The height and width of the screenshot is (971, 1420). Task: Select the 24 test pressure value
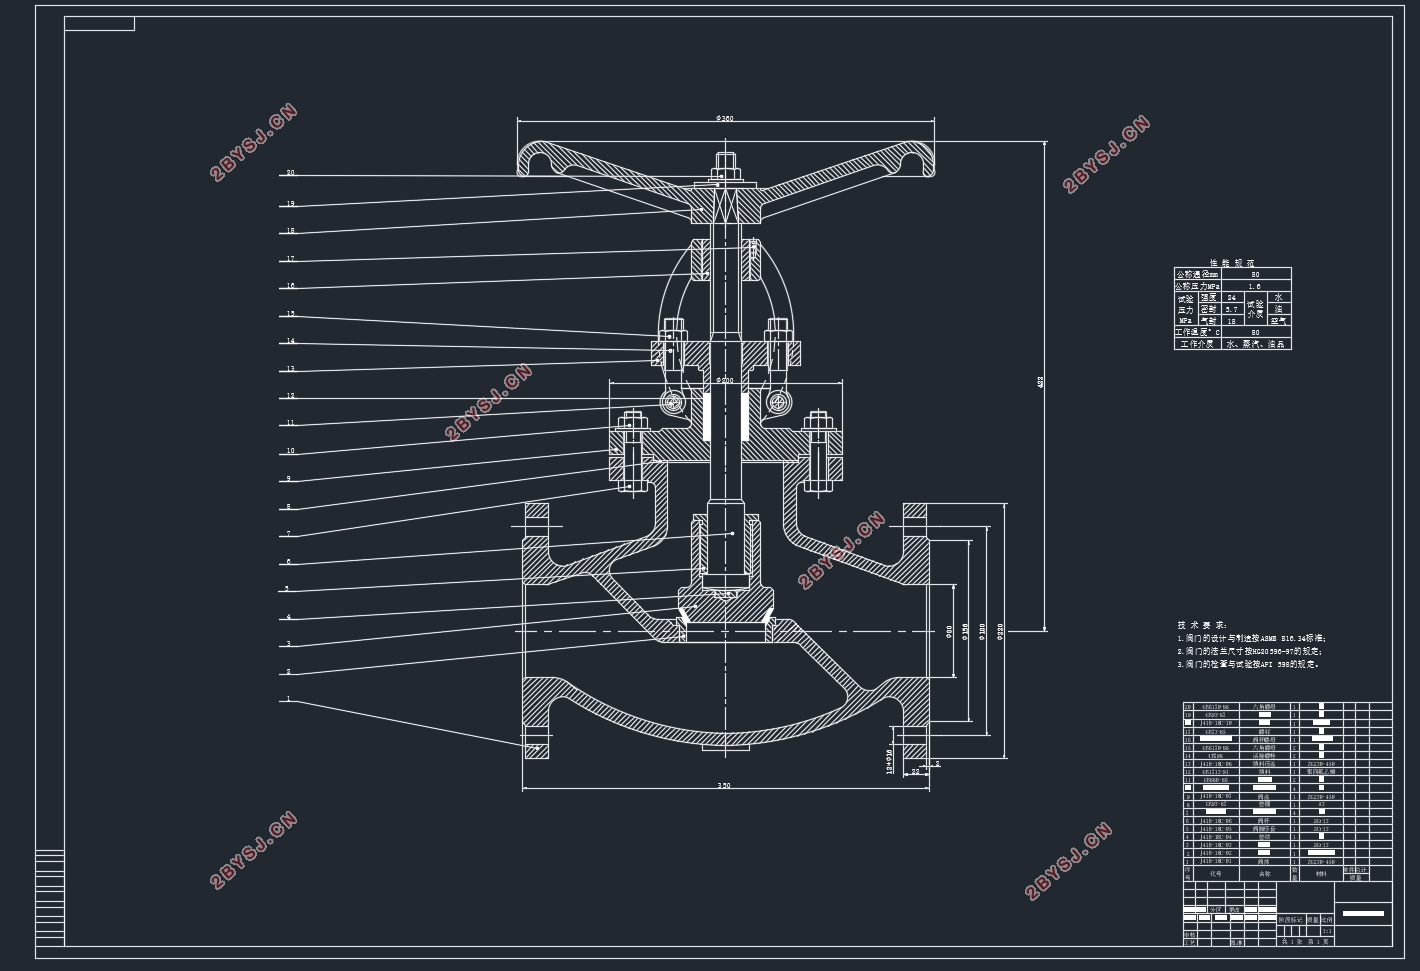[x=1232, y=297]
